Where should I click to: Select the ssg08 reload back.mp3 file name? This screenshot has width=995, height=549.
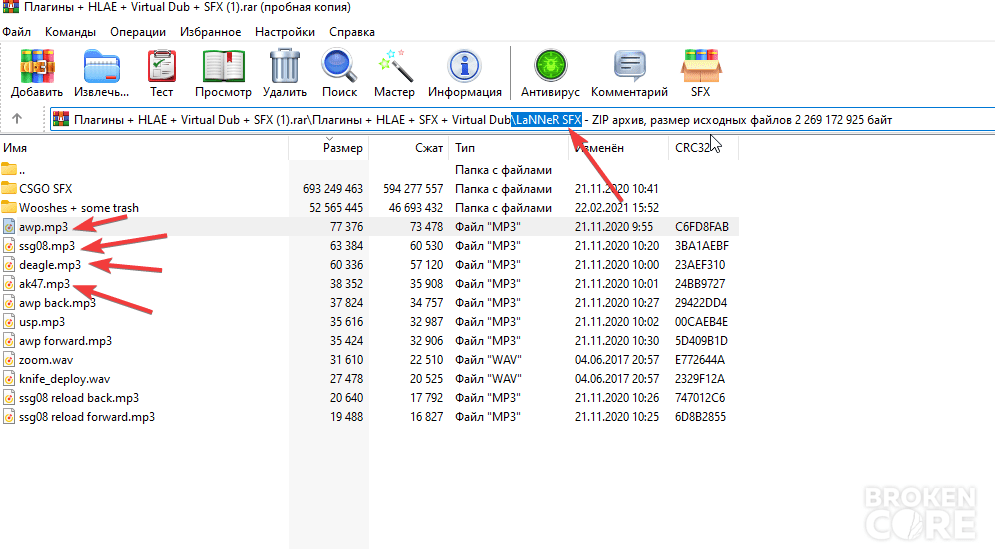79,398
